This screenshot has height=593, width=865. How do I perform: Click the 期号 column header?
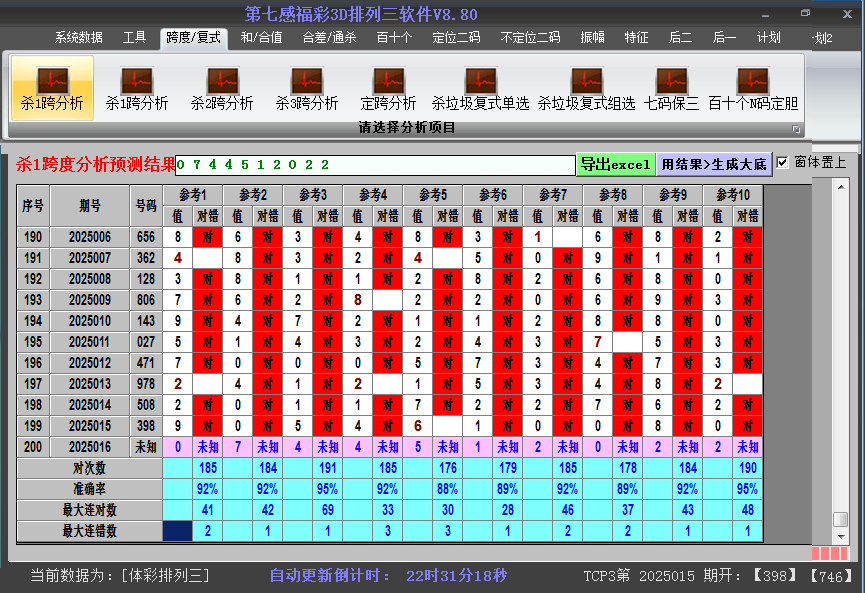click(x=90, y=206)
